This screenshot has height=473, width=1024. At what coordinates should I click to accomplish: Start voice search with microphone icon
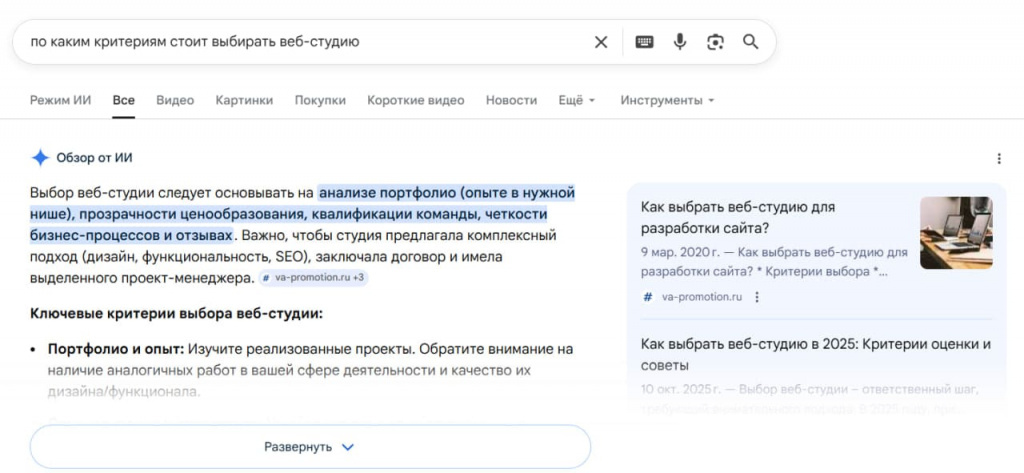click(680, 42)
